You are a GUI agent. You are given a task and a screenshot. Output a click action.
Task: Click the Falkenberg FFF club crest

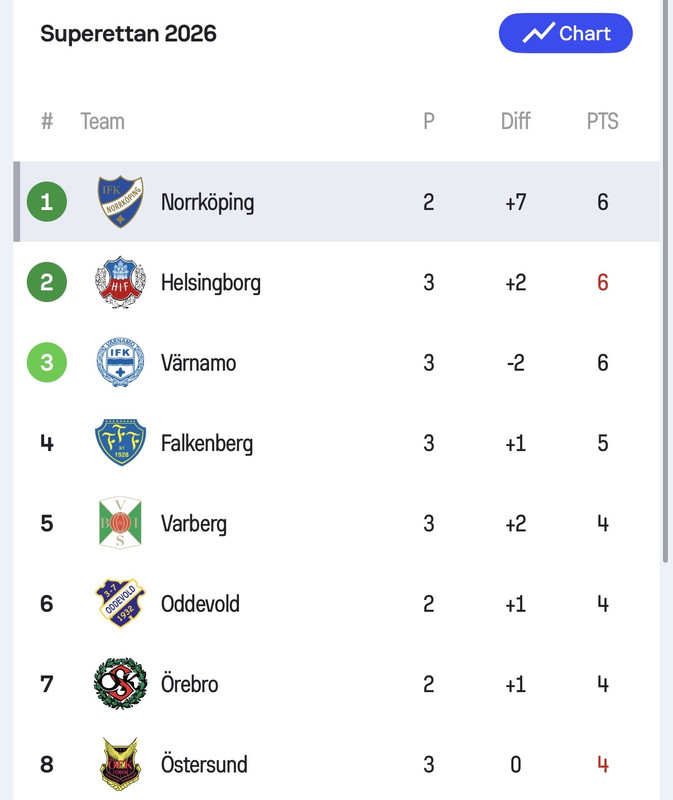tap(120, 442)
